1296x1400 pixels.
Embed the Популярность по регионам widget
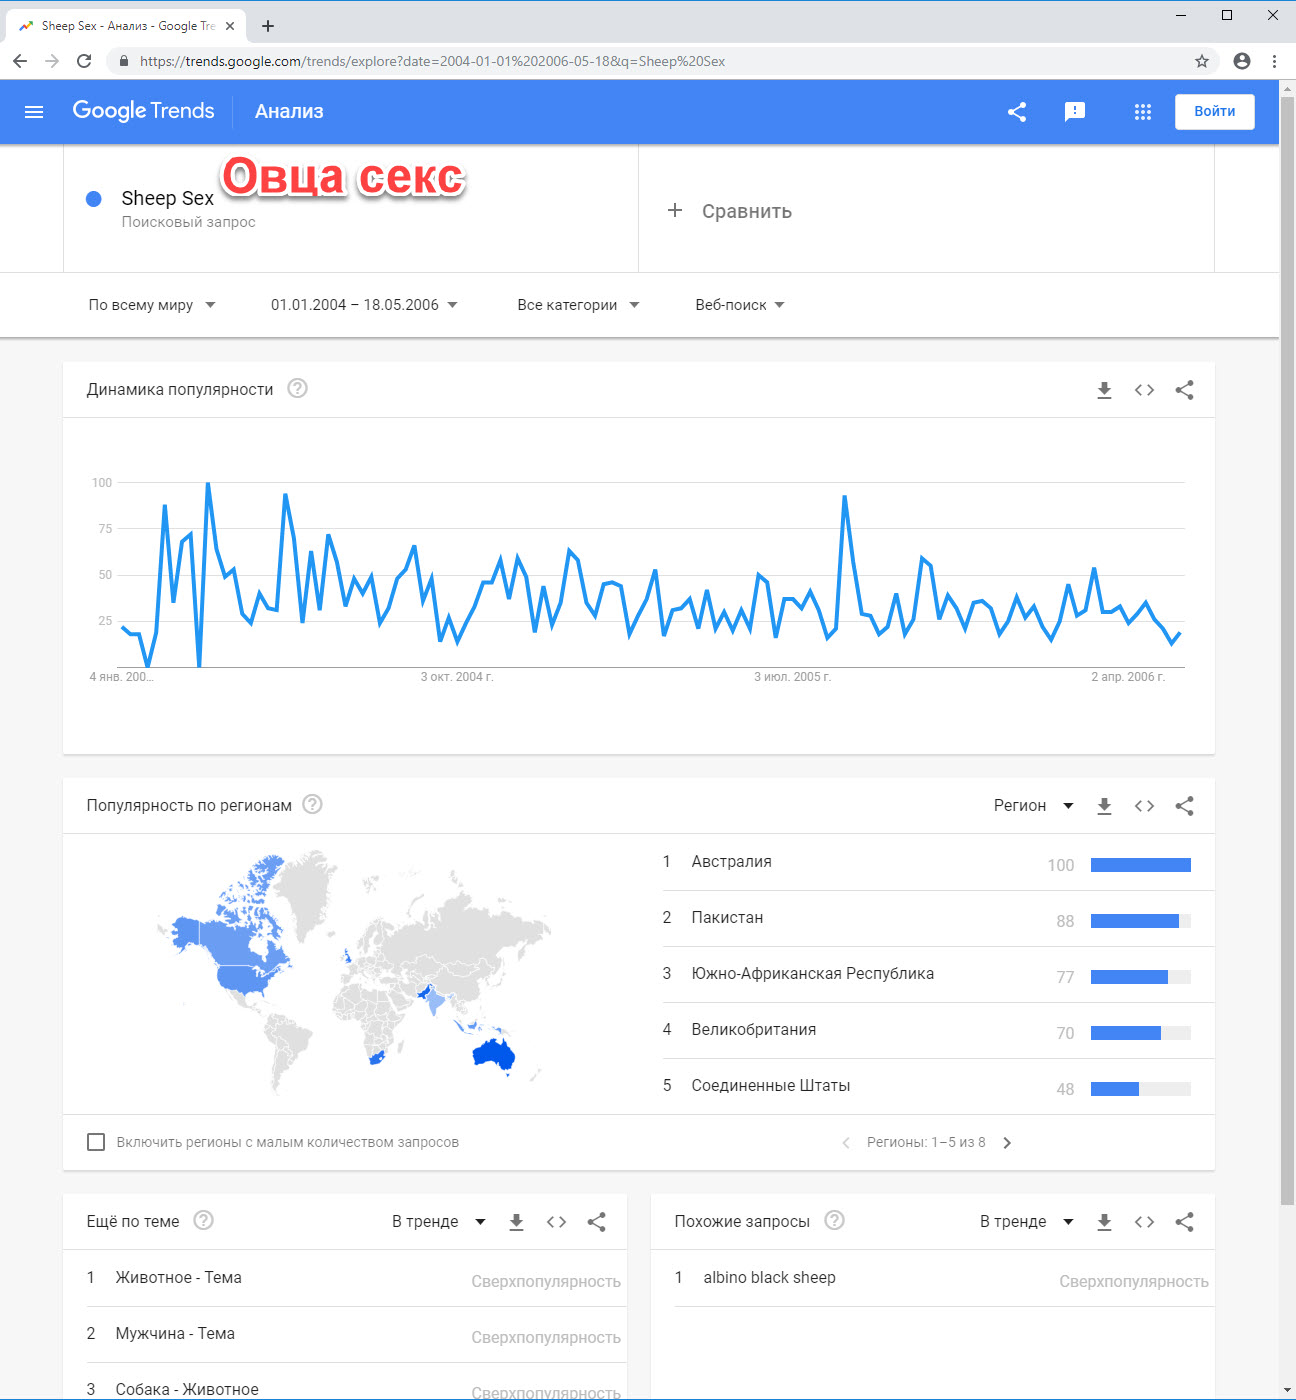click(x=1144, y=806)
